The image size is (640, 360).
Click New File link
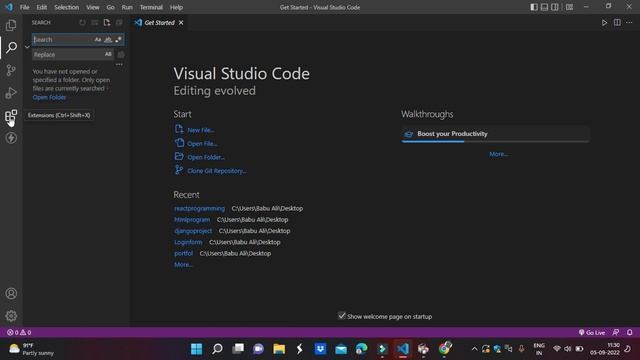coord(201,130)
